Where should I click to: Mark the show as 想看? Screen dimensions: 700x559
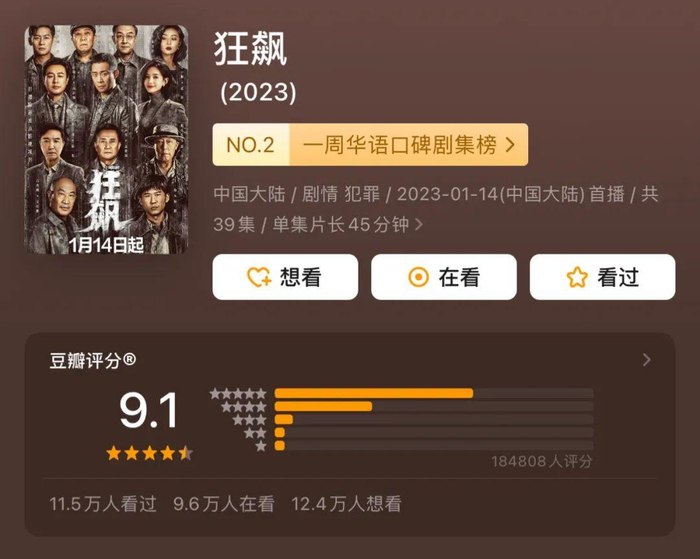285,278
